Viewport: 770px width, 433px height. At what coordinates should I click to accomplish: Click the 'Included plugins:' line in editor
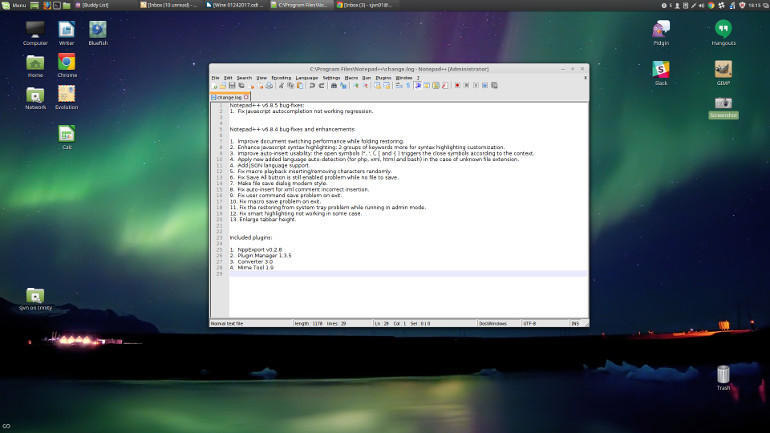click(251, 238)
